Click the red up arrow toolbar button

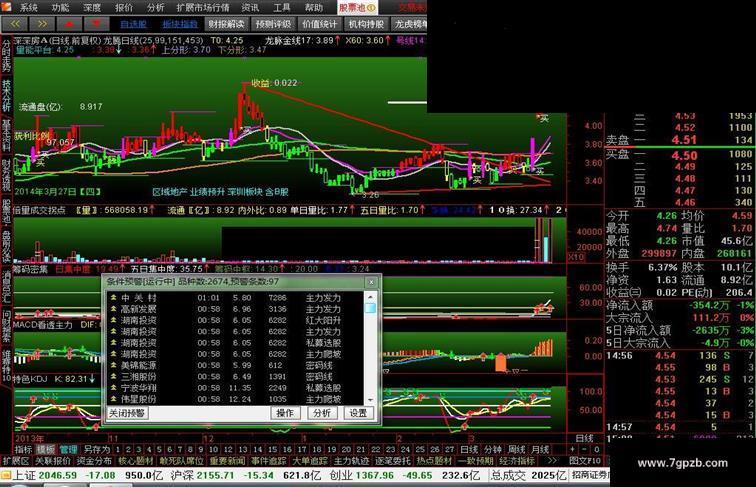click(x=69, y=24)
